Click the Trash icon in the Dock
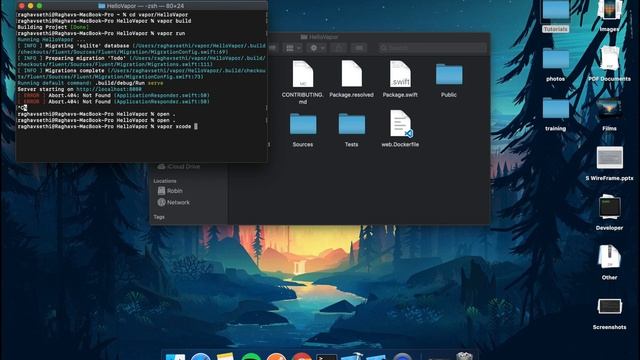This screenshot has width=640, height=360. click(x=464, y=356)
